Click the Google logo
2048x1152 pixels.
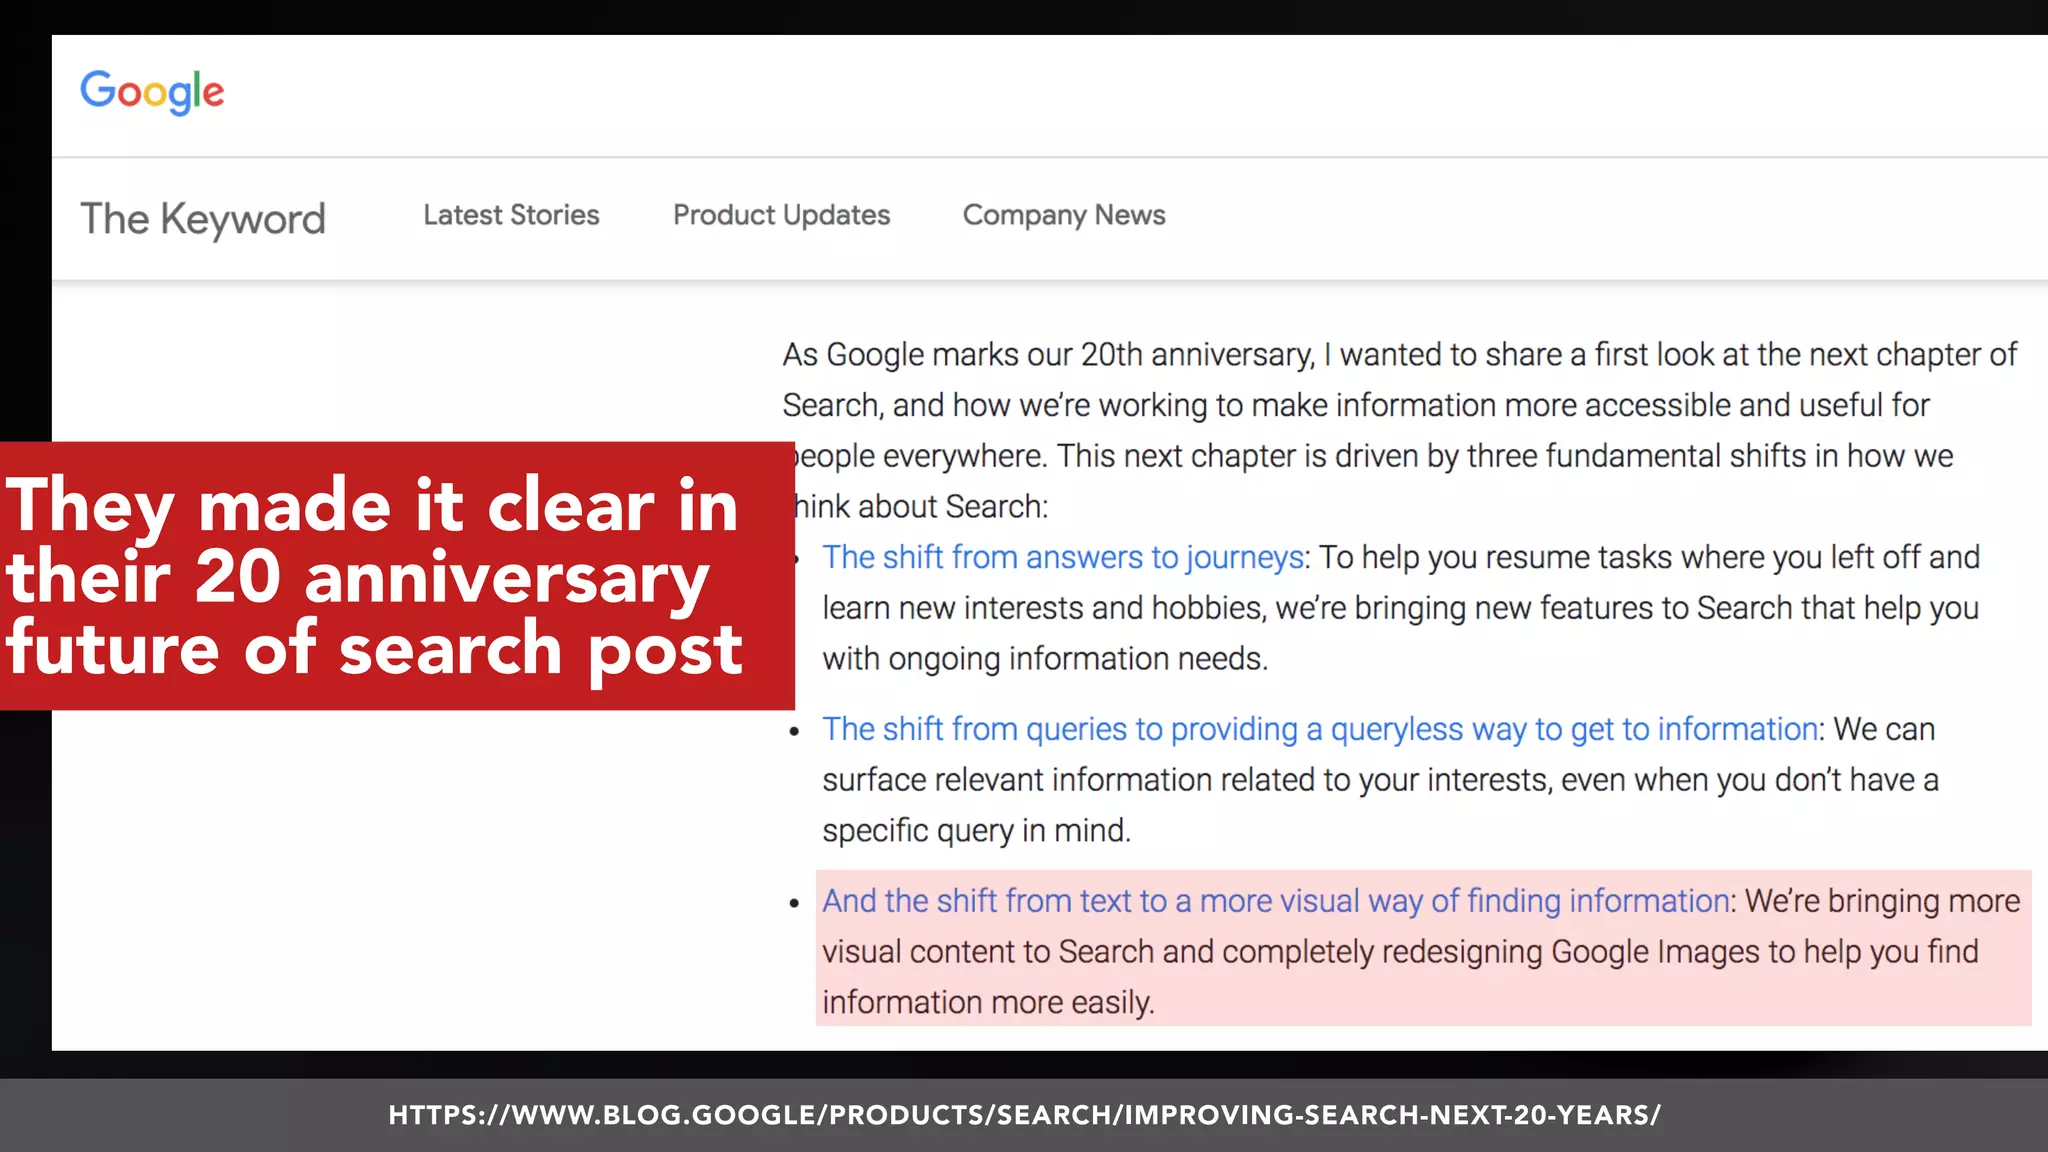pos(152,92)
